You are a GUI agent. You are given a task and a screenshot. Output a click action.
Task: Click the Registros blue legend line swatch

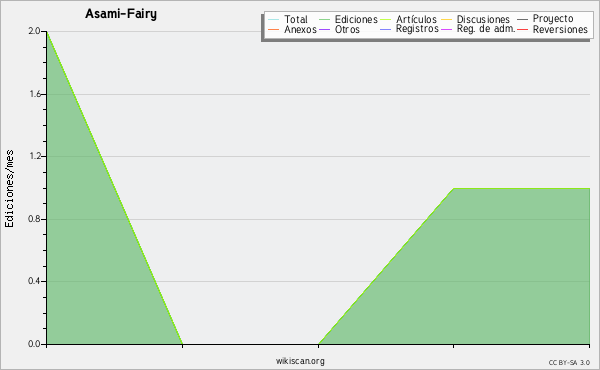coord(386,29)
